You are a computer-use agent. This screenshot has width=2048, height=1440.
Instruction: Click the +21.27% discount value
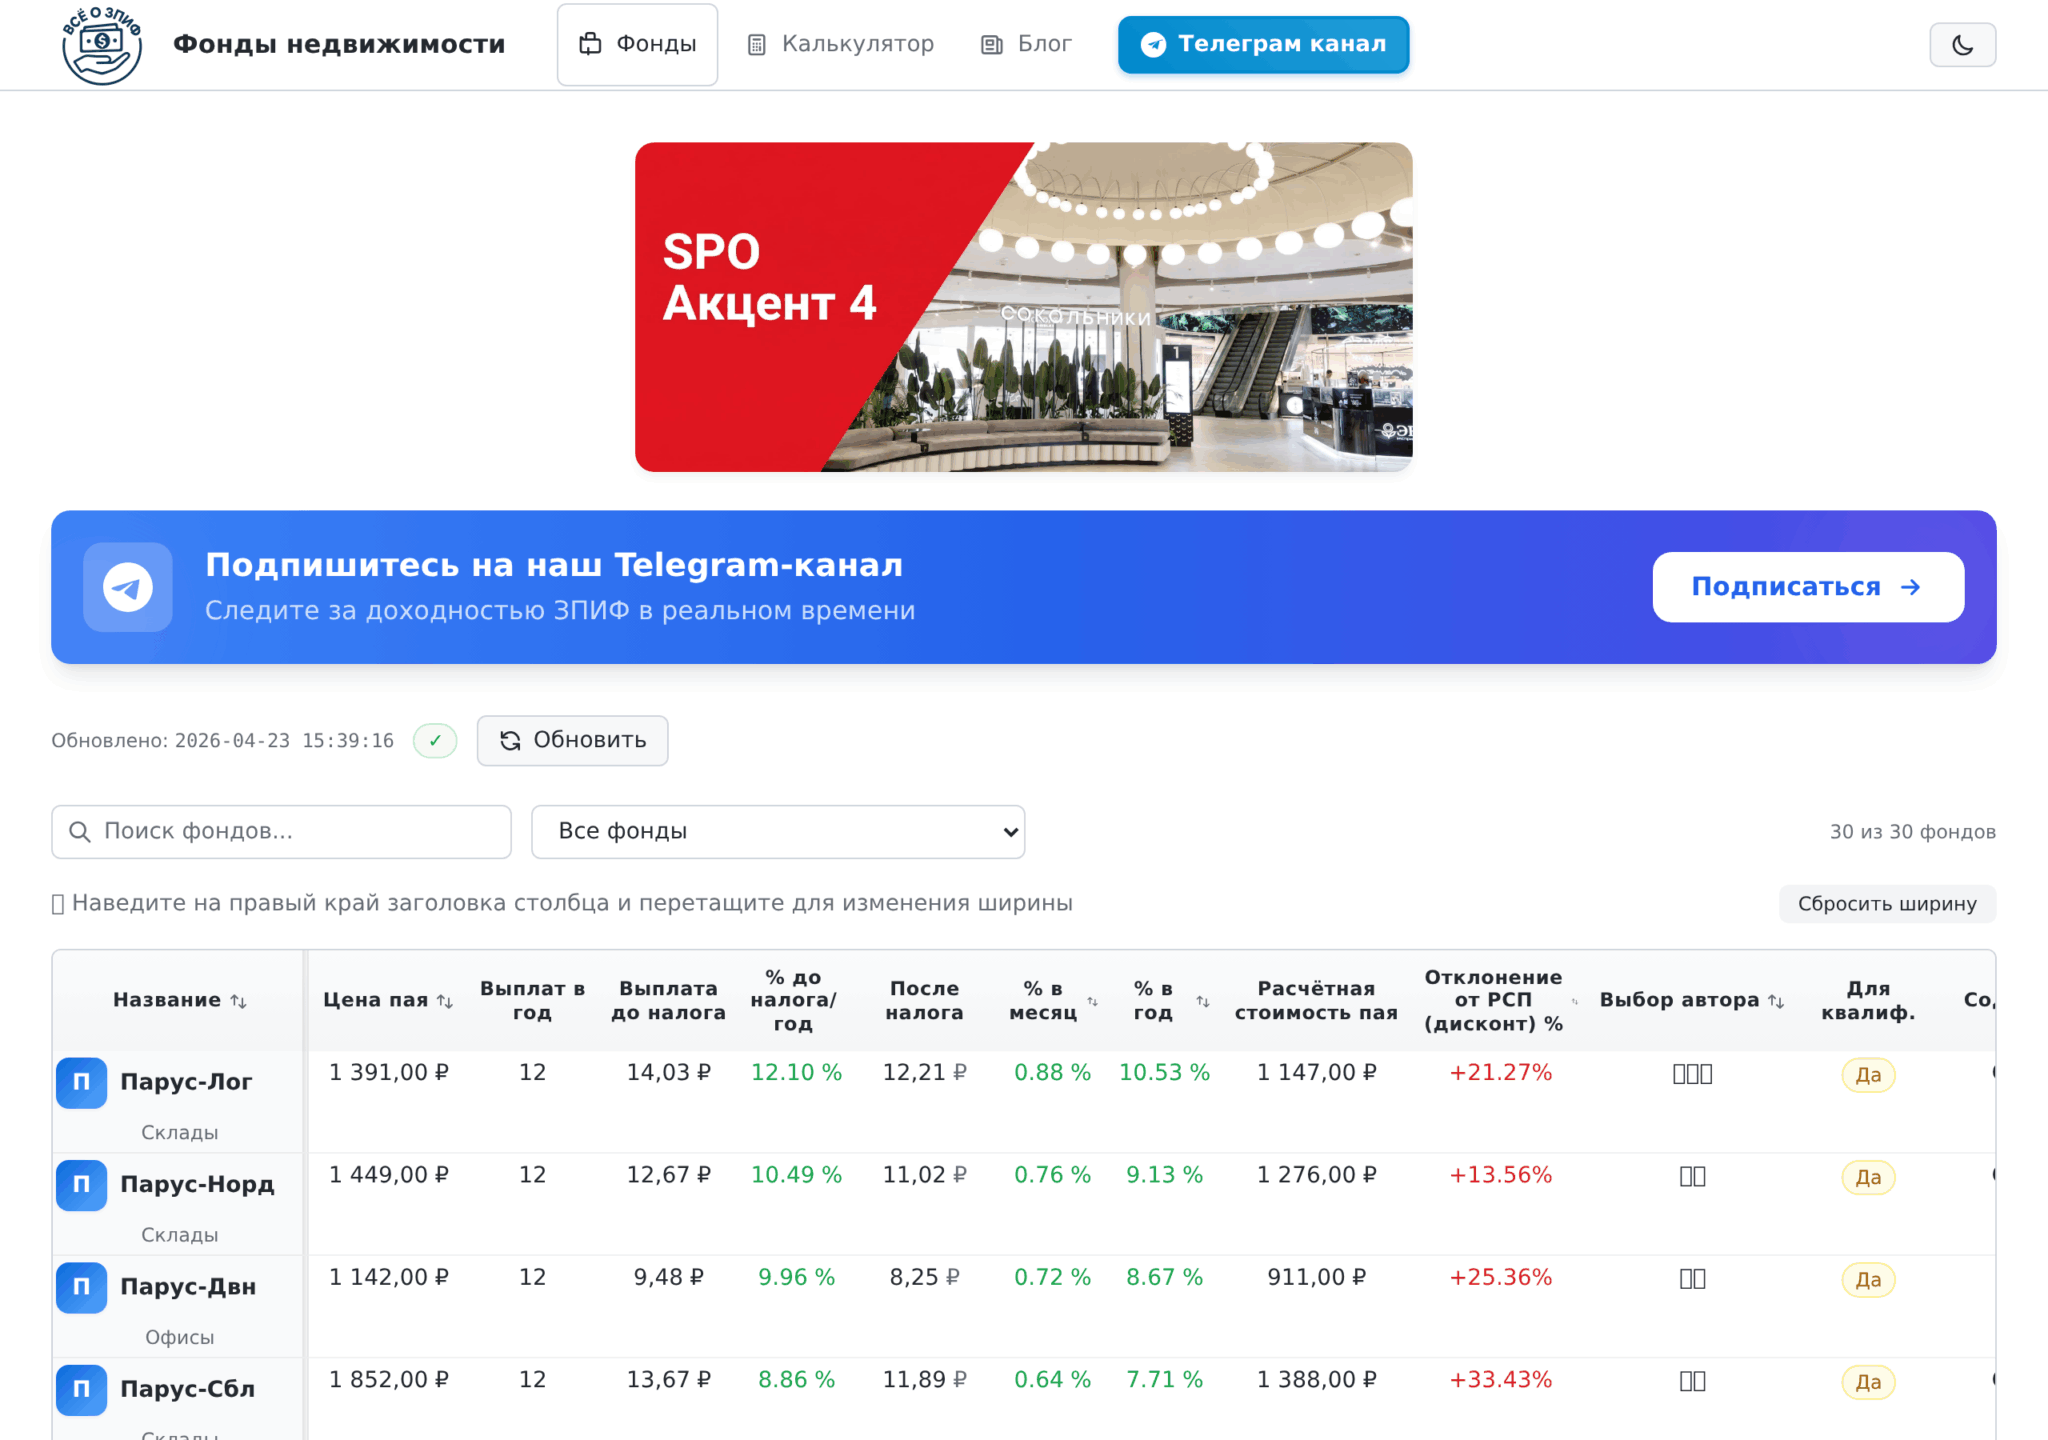pos(1500,1073)
